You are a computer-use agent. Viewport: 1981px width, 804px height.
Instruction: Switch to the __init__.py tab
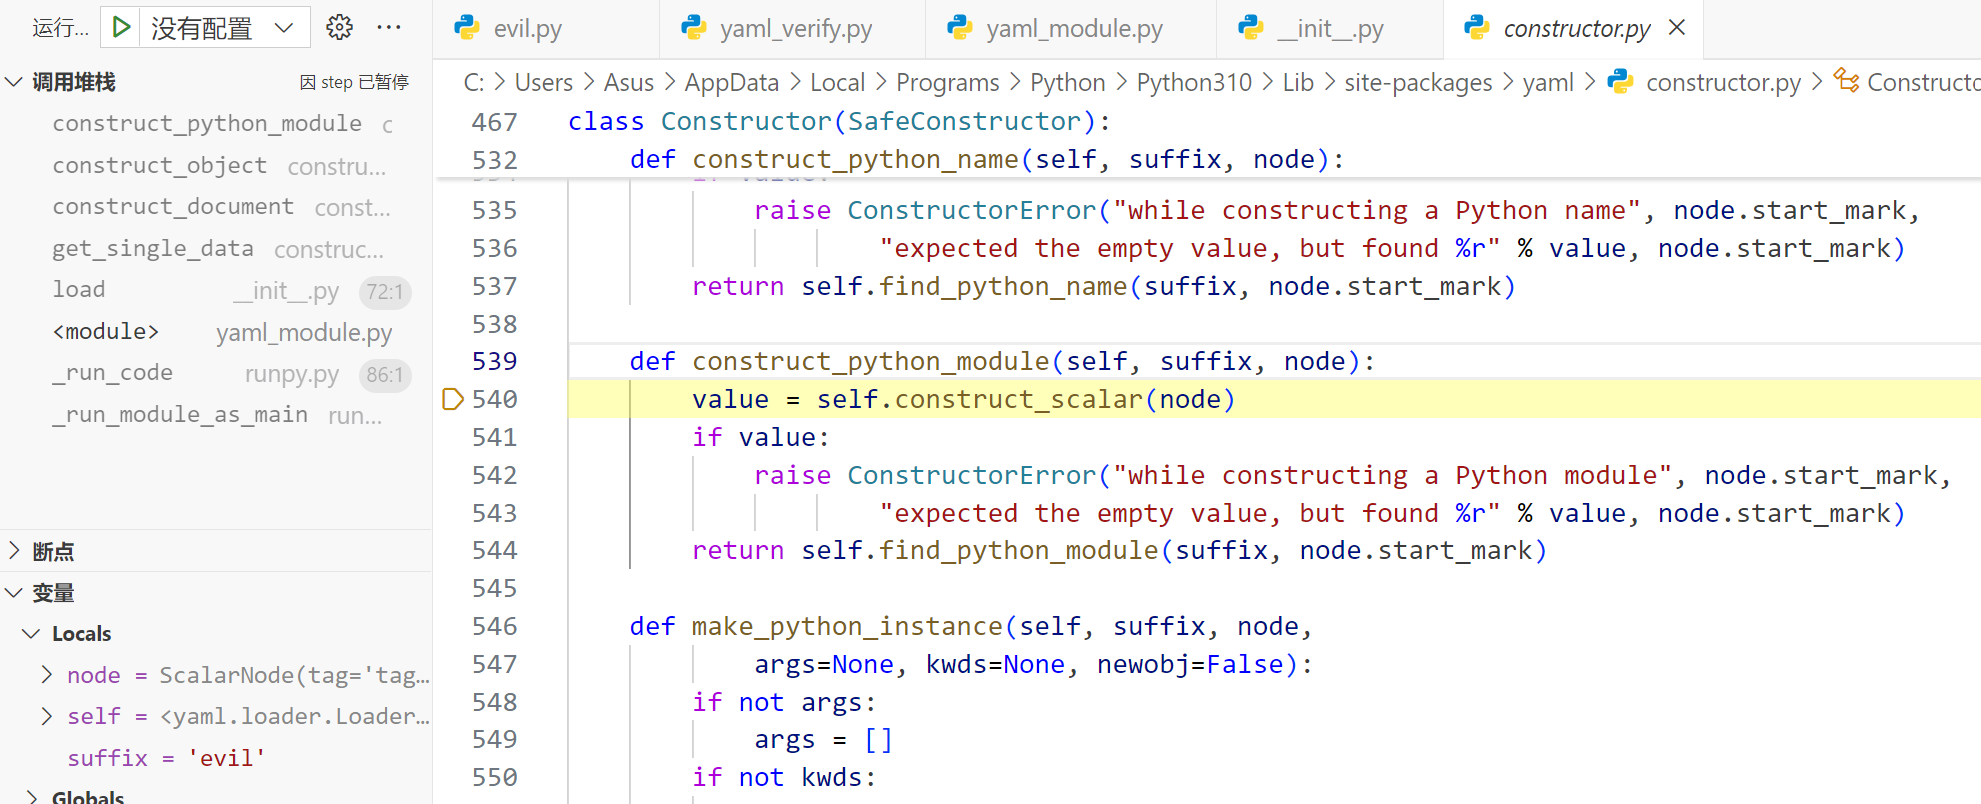pyautogui.click(x=1330, y=28)
